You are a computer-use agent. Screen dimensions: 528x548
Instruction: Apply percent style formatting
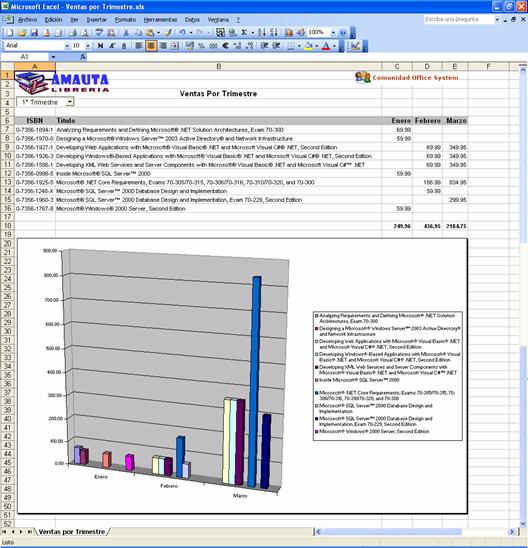tap(201, 46)
